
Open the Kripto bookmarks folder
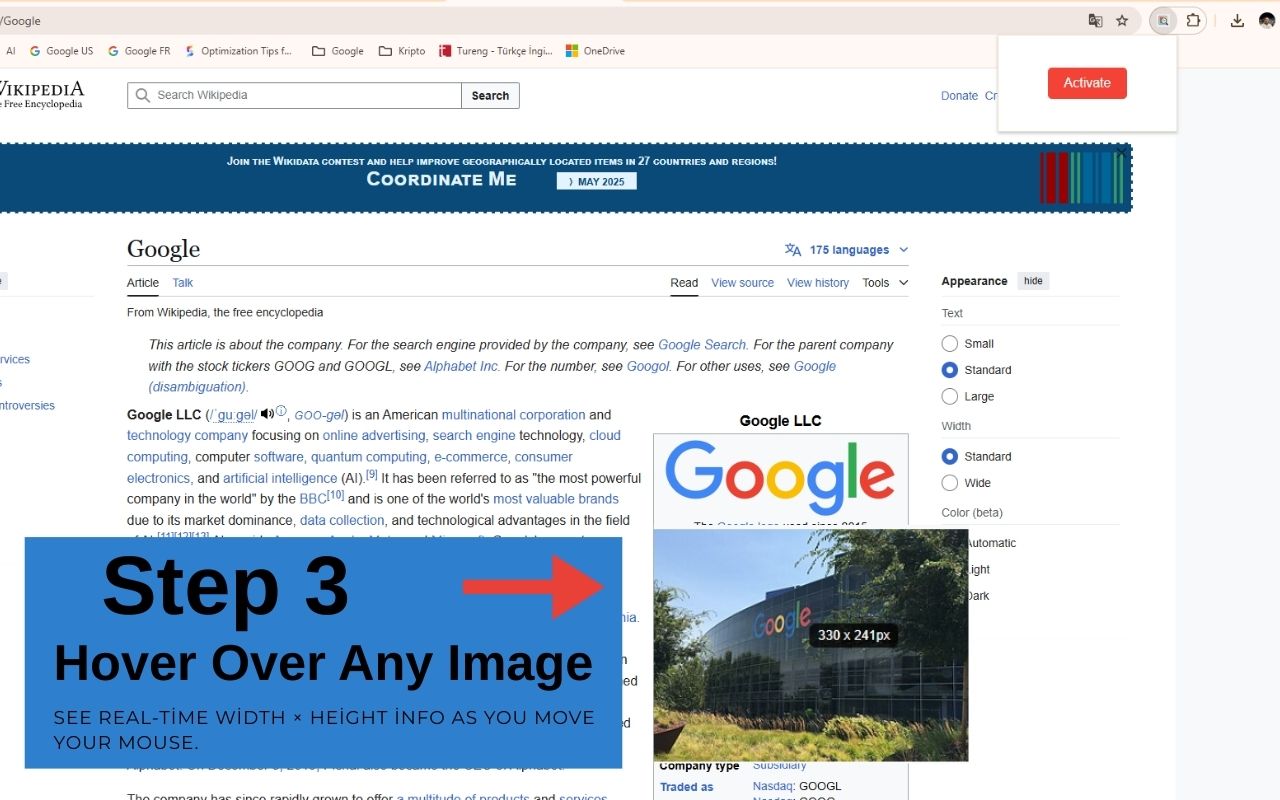[402, 51]
